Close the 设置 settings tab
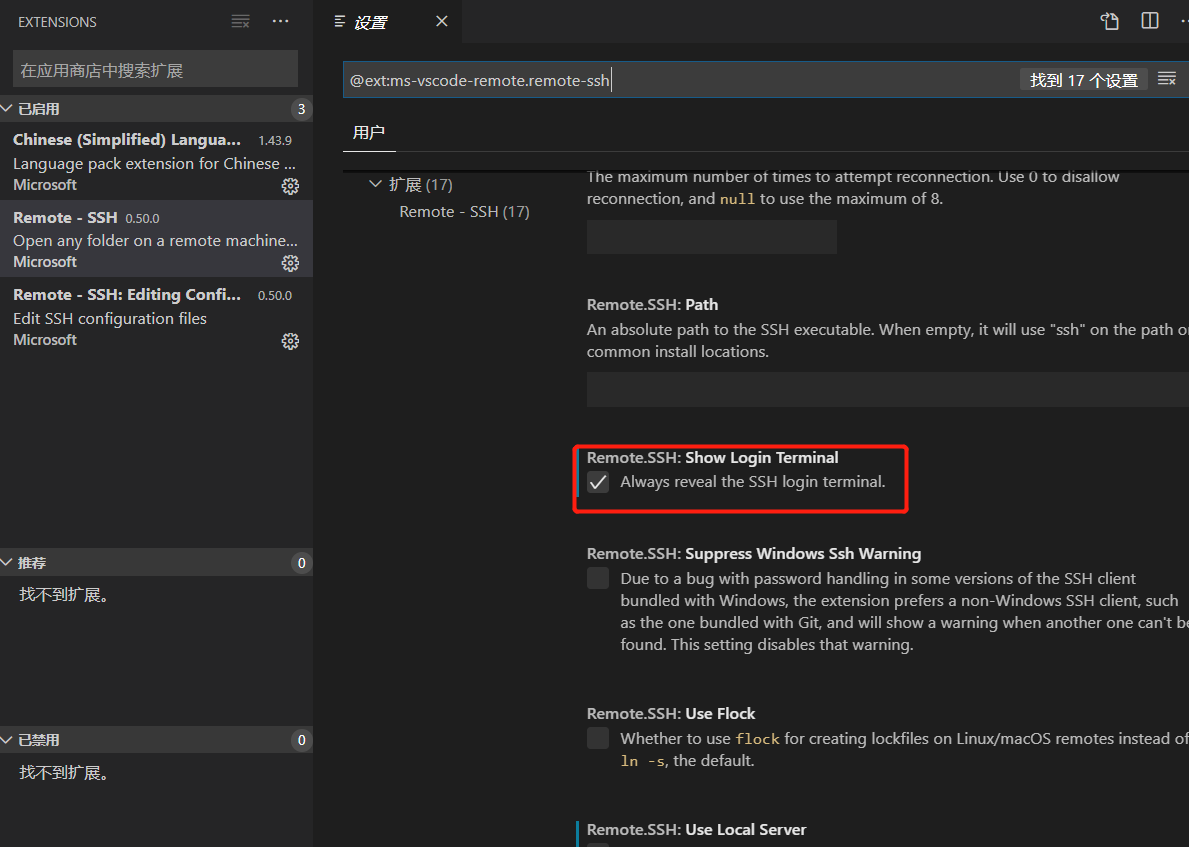This screenshot has height=847, width=1189. point(441,21)
